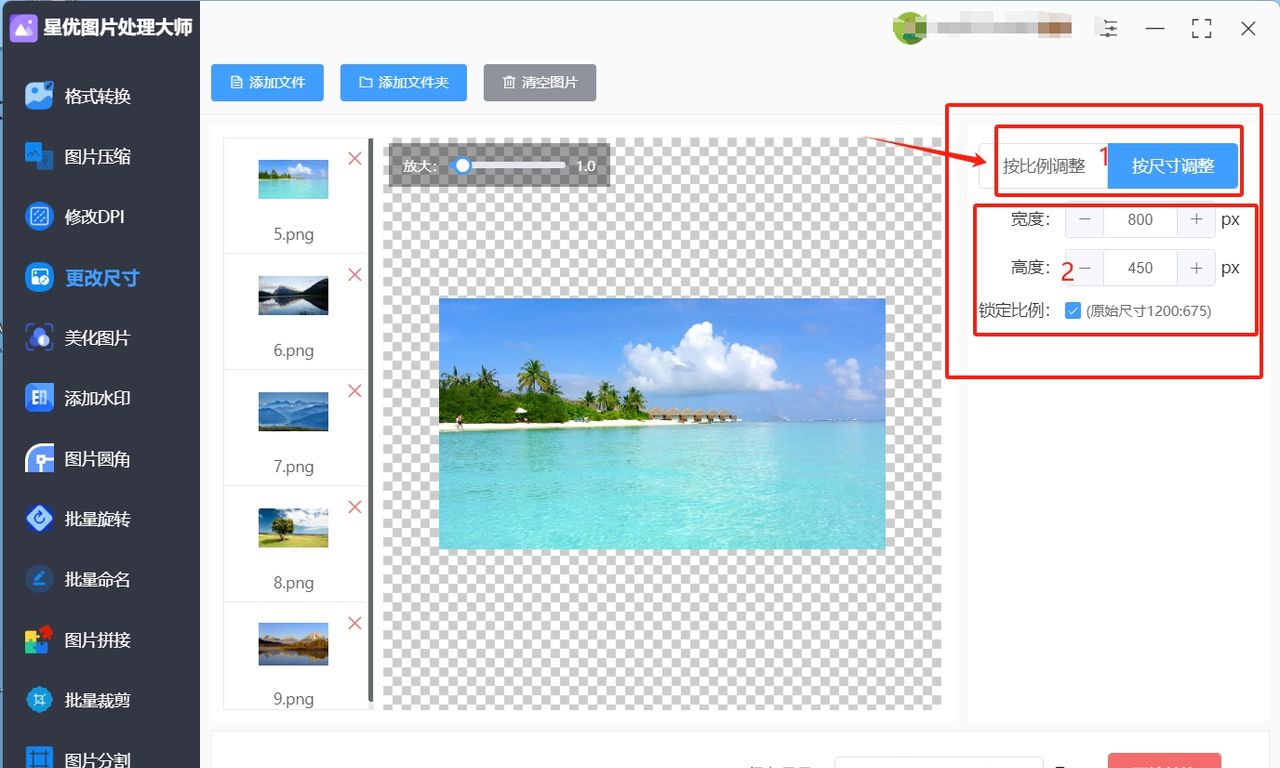Open the 美化图片 menu label
Viewport: 1280px width, 768px height.
pyautogui.click(x=98, y=338)
